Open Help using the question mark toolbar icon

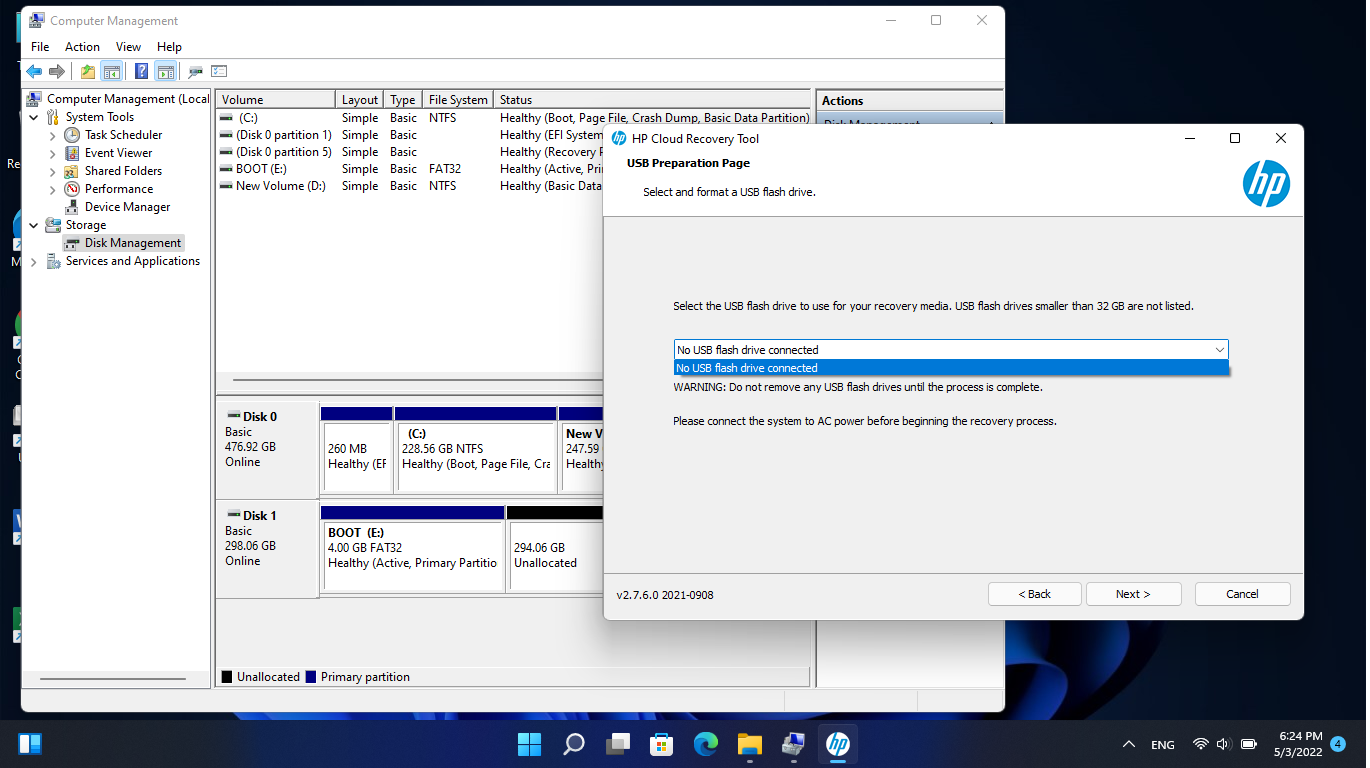(141, 71)
